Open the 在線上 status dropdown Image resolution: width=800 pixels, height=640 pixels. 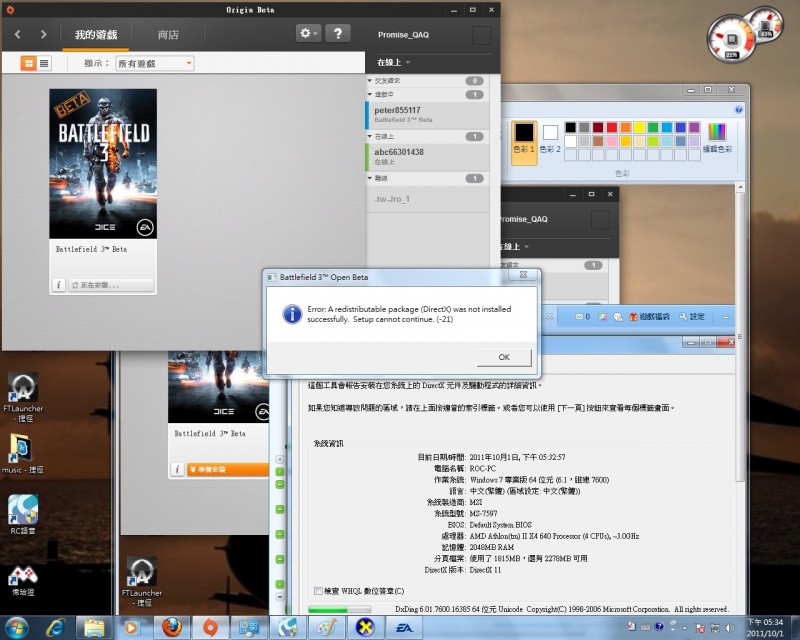coord(393,62)
